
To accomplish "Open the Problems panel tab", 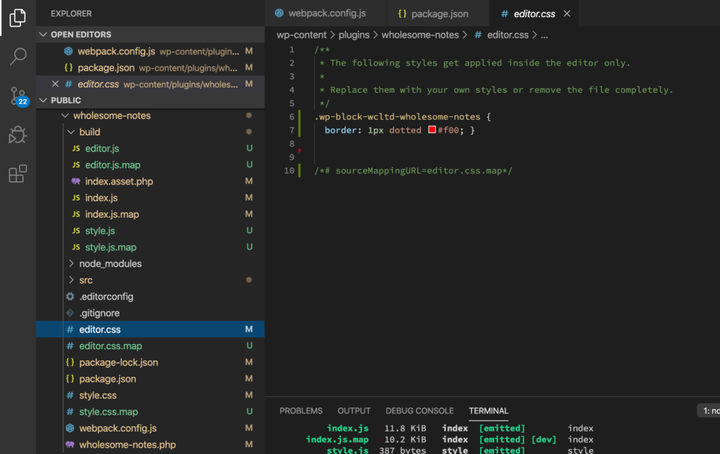I will point(301,411).
